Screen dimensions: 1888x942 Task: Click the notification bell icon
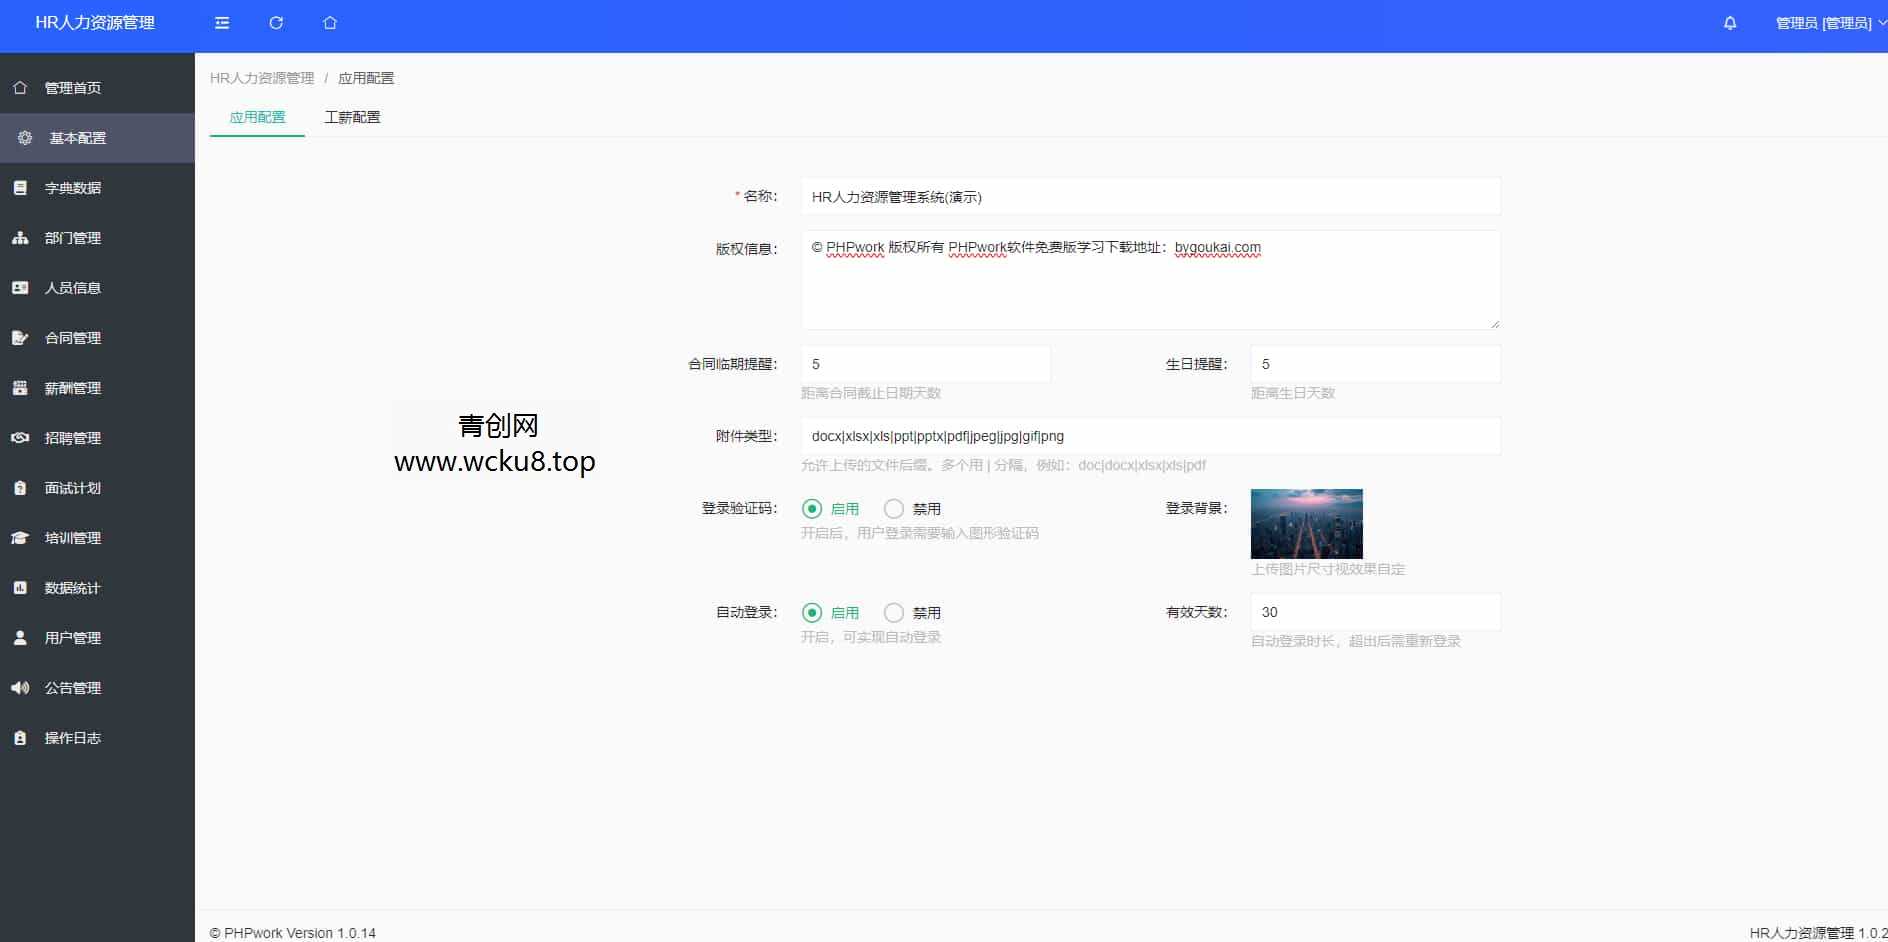coord(1730,22)
